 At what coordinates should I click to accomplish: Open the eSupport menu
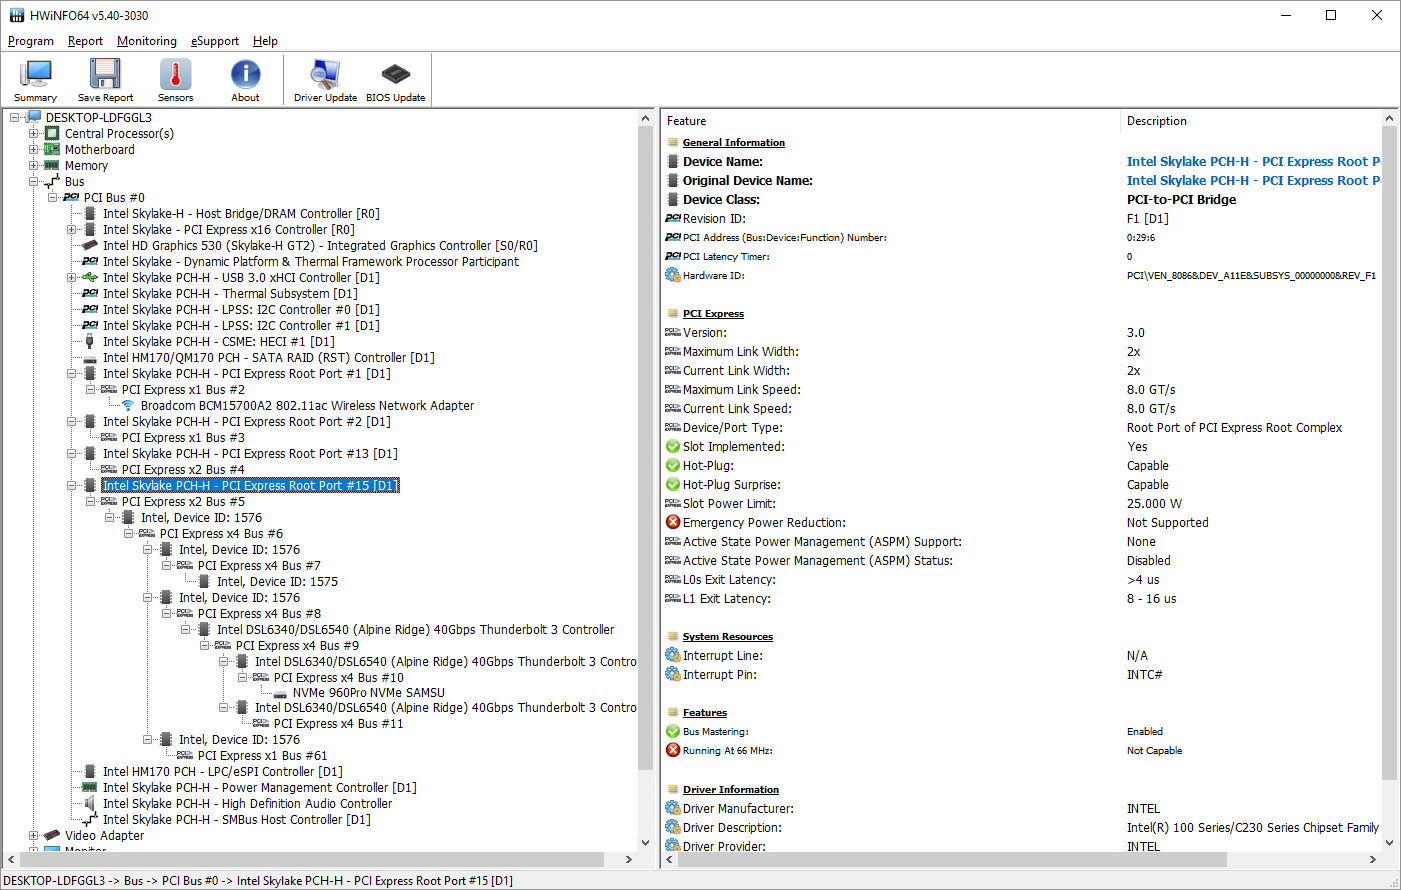click(x=215, y=41)
